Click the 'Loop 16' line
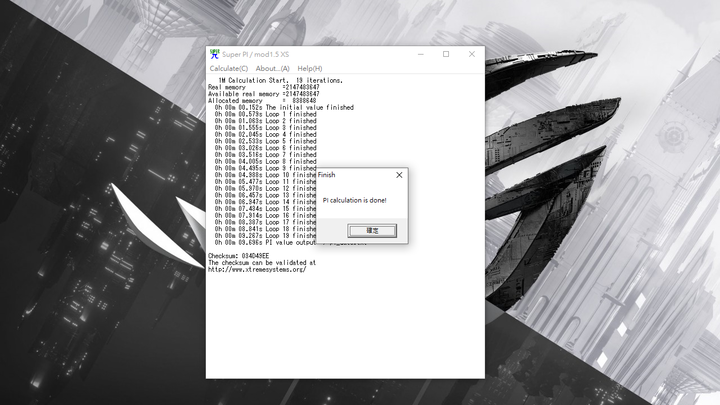Viewport: 720px width, 405px height. coord(265,215)
